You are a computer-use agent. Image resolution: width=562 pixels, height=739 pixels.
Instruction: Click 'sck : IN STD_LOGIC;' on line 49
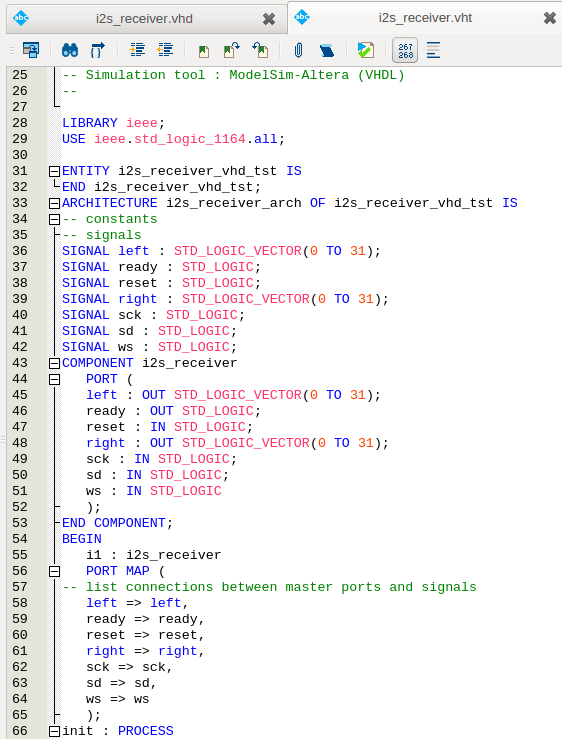click(161, 459)
